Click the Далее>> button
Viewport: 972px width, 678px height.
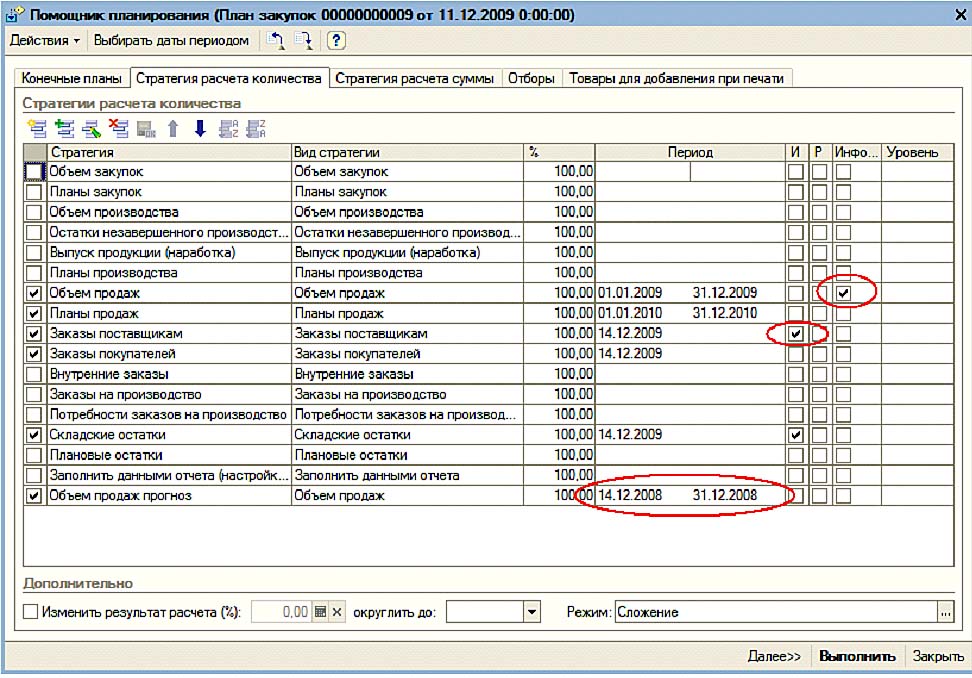(774, 656)
